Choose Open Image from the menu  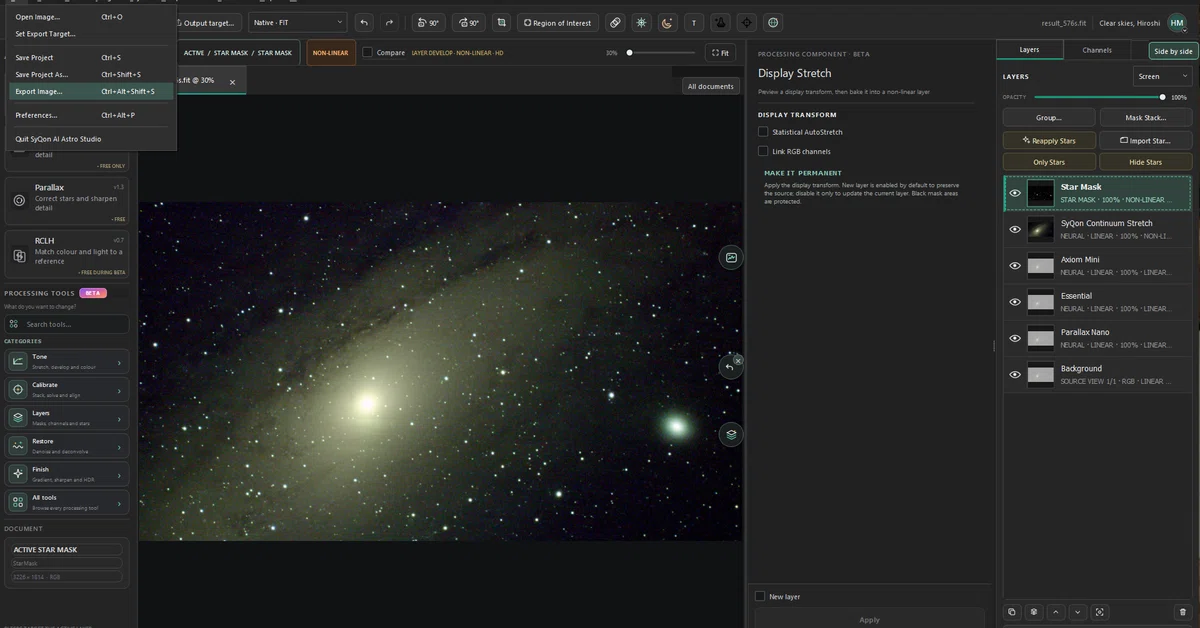pyautogui.click(x=90, y=17)
